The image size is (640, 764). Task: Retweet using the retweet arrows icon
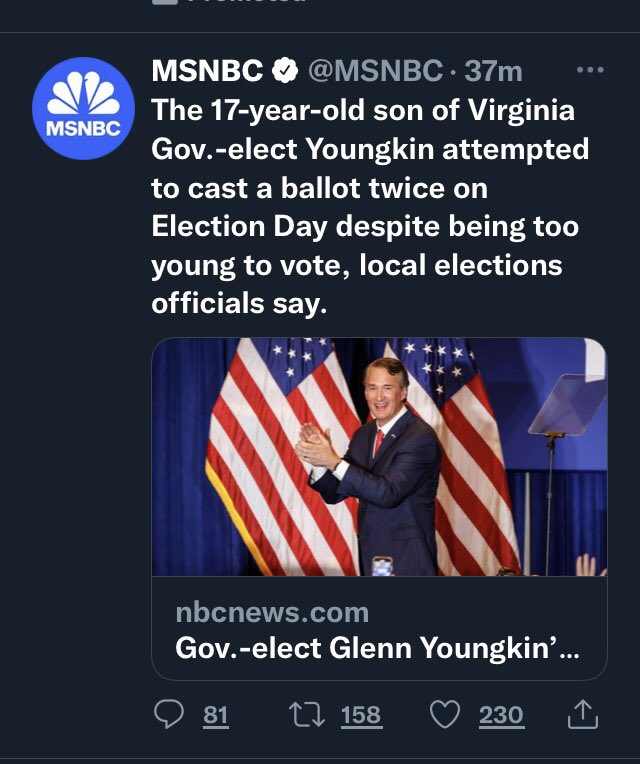pyautogui.click(x=307, y=714)
